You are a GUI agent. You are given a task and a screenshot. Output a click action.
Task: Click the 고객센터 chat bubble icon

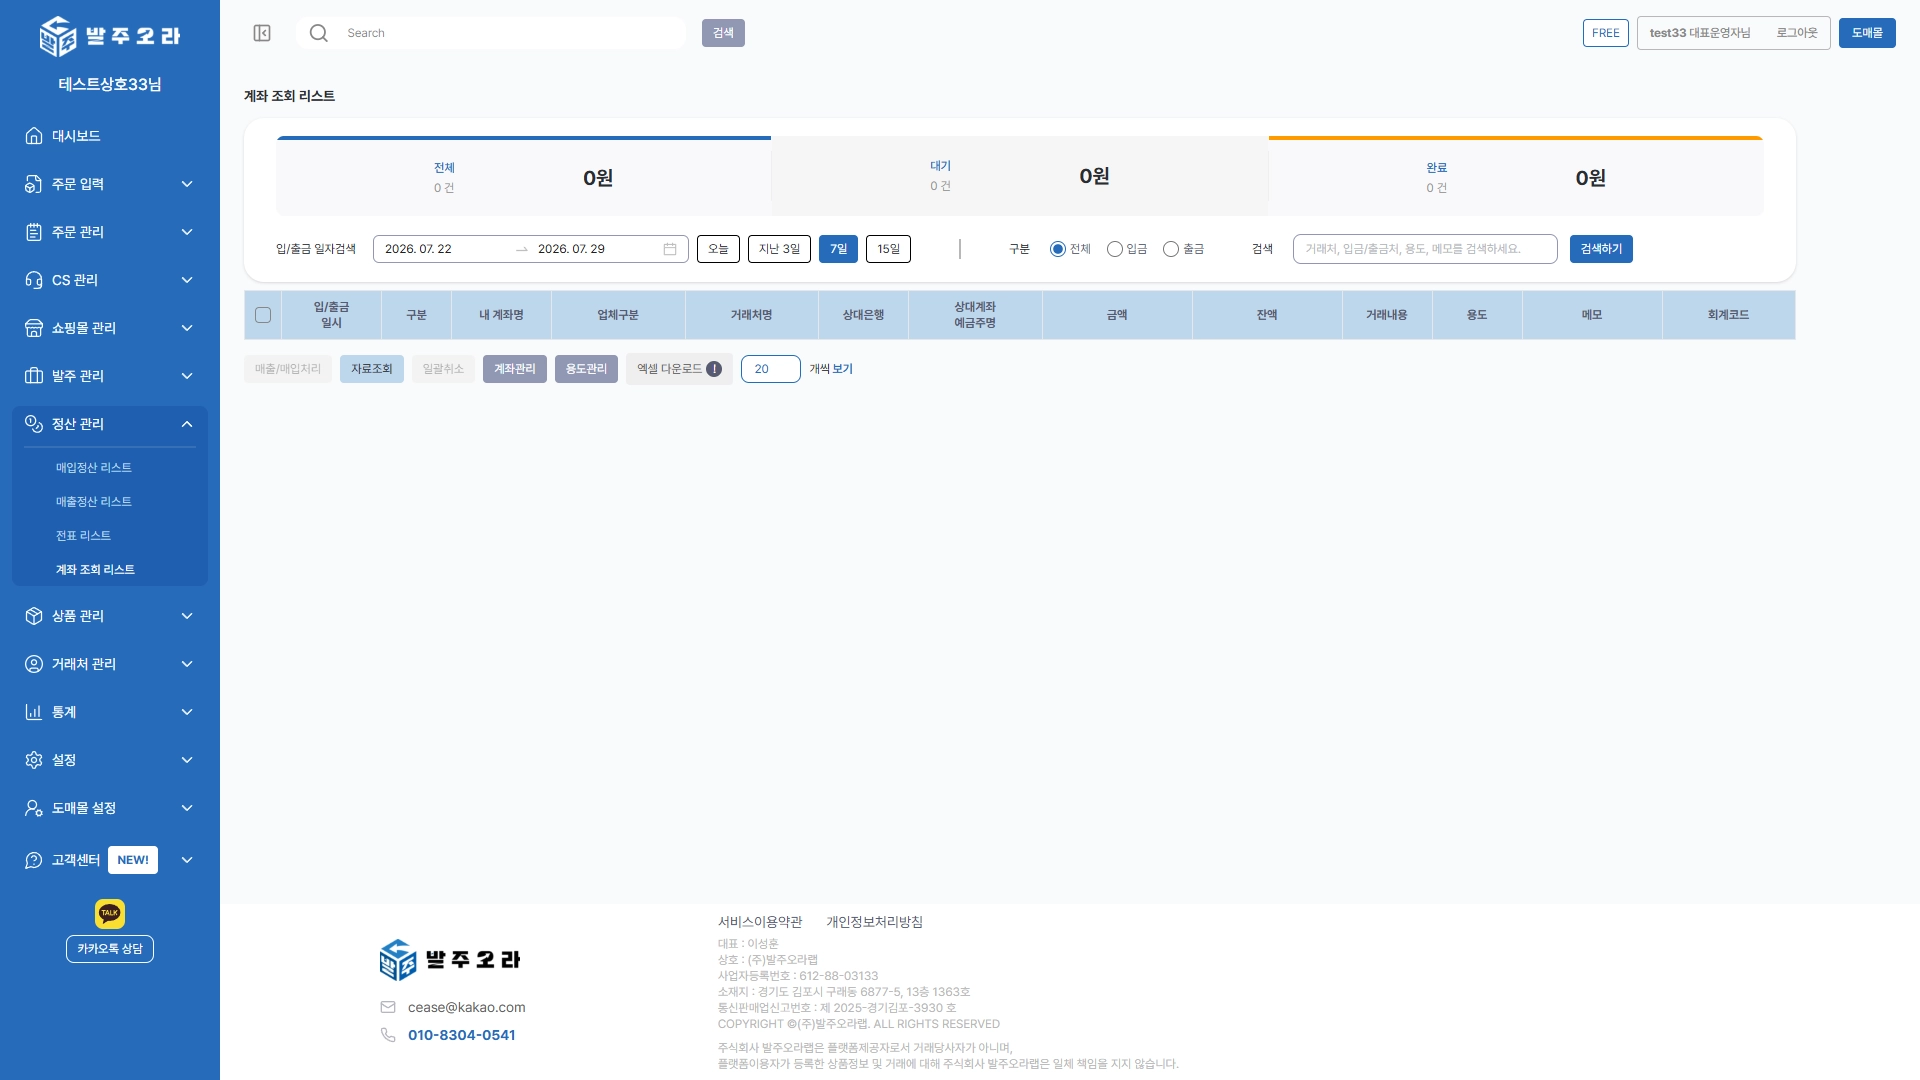pos(34,860)
